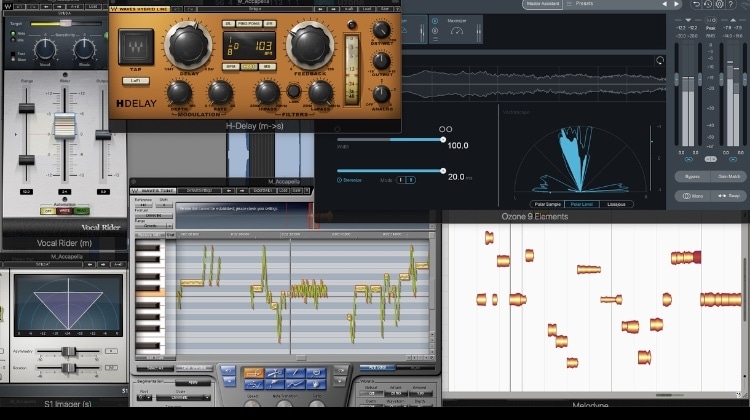
Task: Enable Ping Pong mode in H-Delay
Action: (249, 23)
